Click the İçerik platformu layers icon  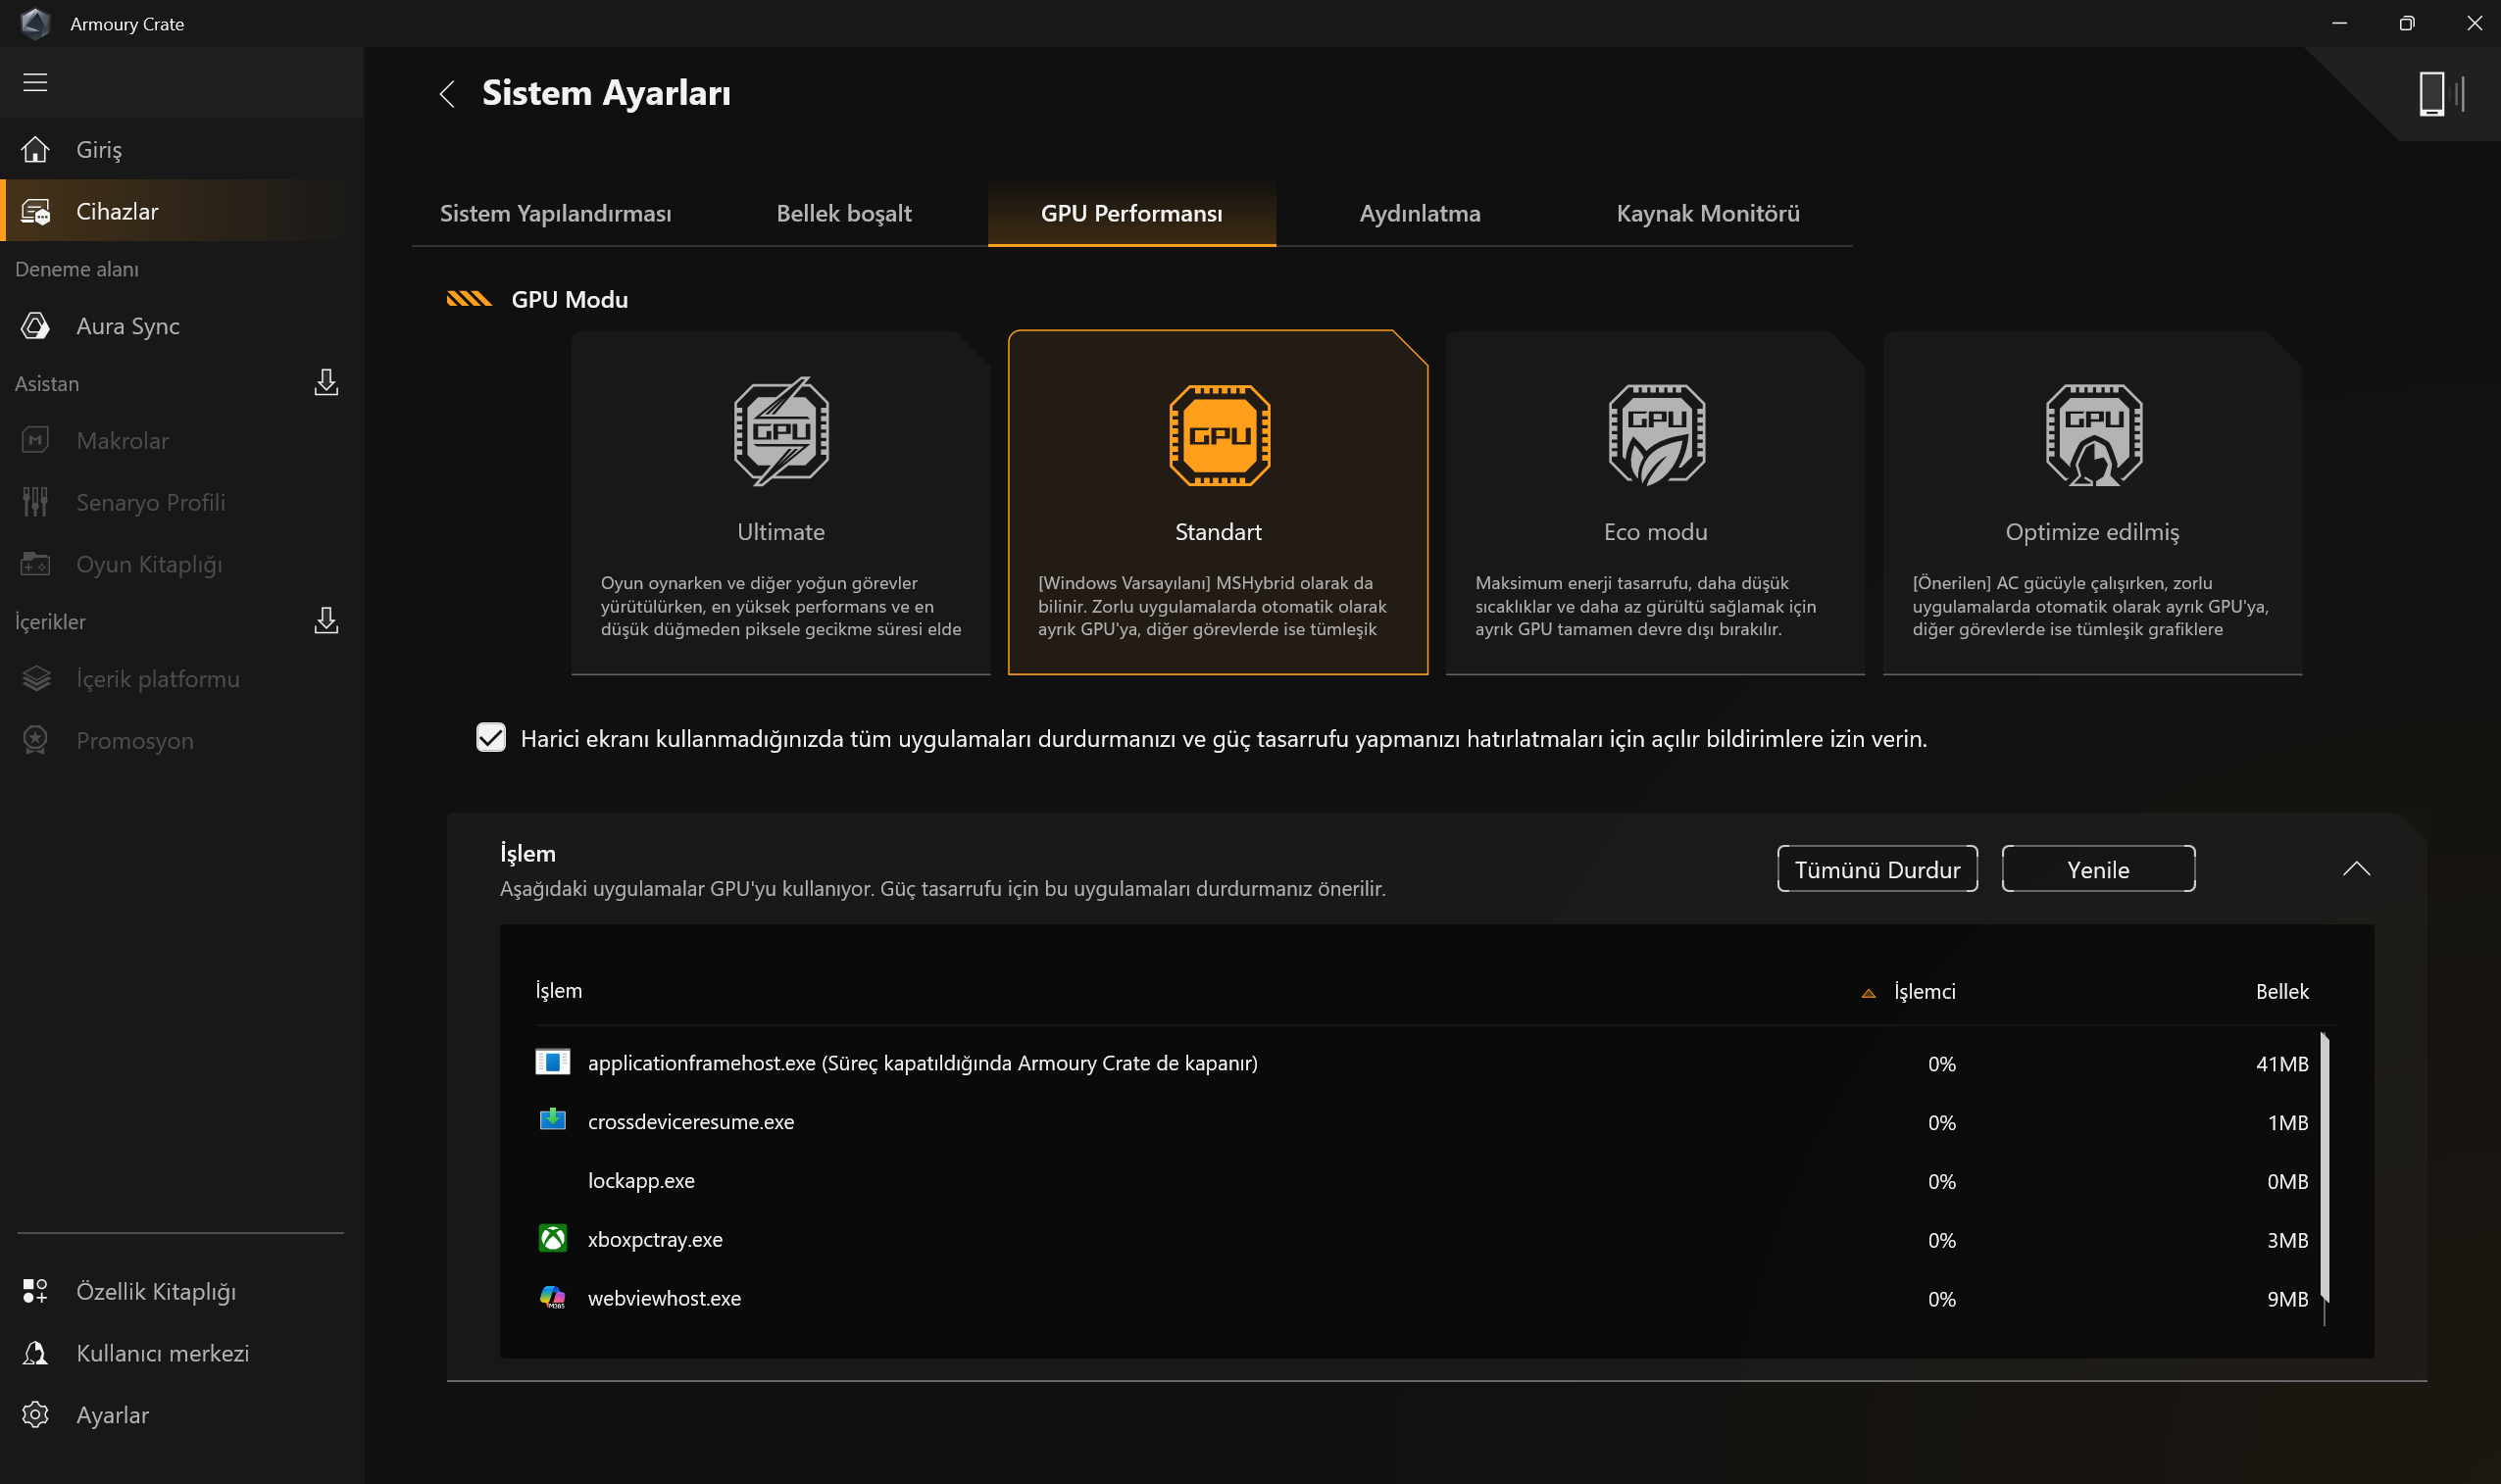[35, 679]
